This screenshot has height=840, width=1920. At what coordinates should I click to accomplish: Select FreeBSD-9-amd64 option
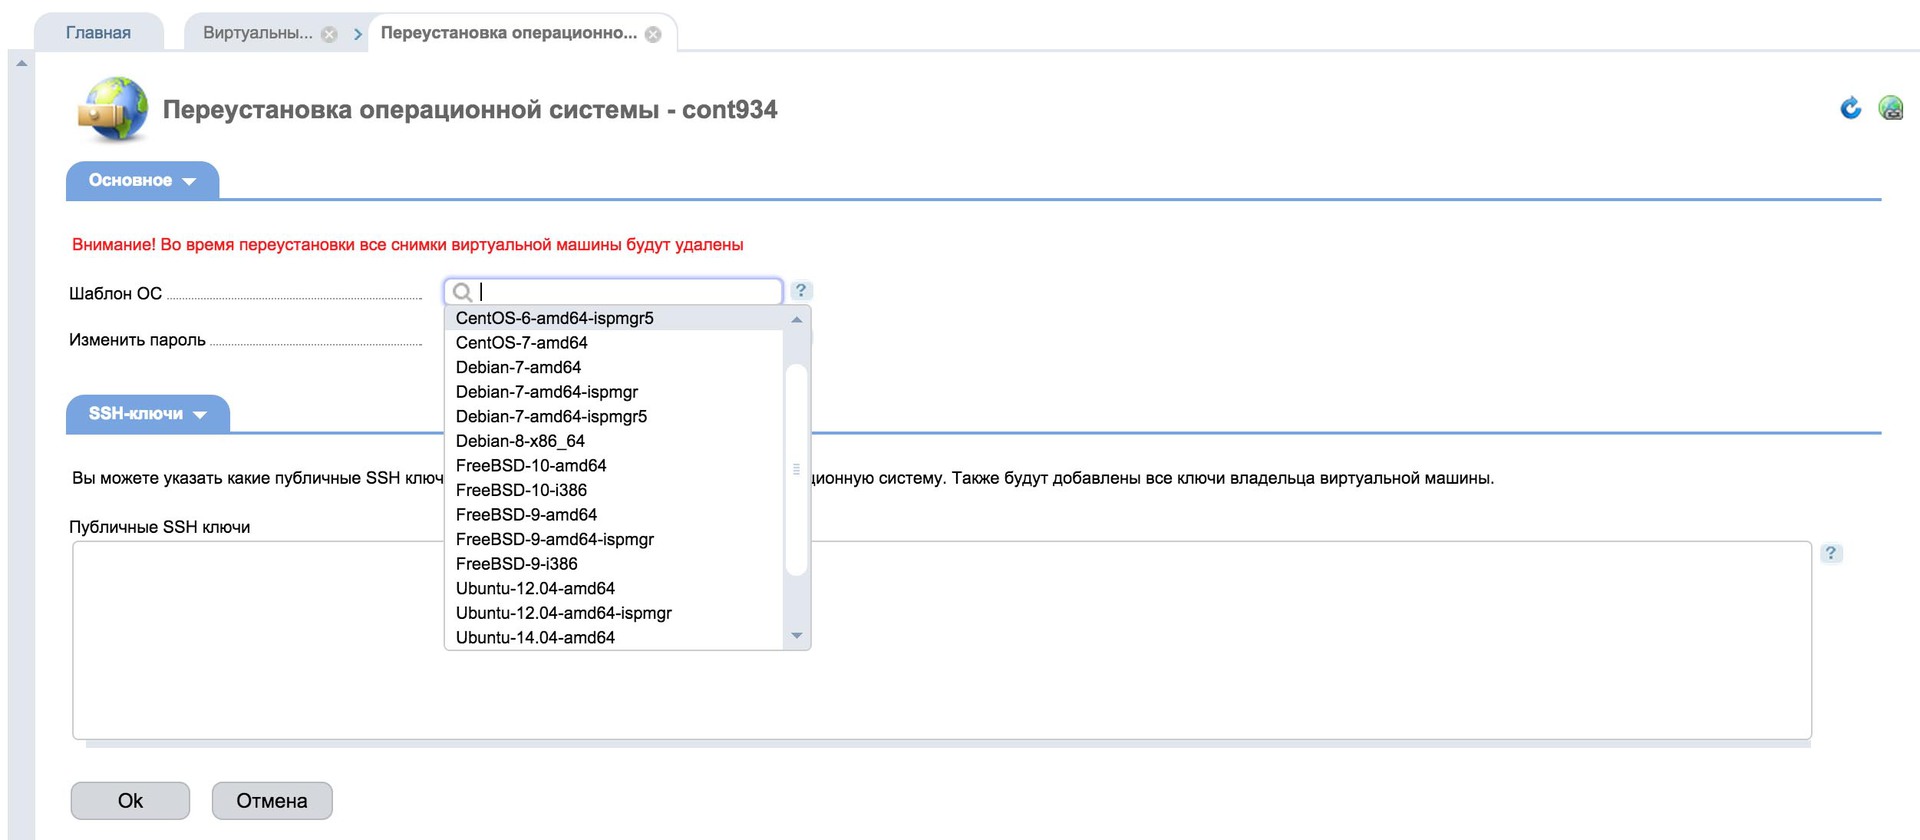614,515
